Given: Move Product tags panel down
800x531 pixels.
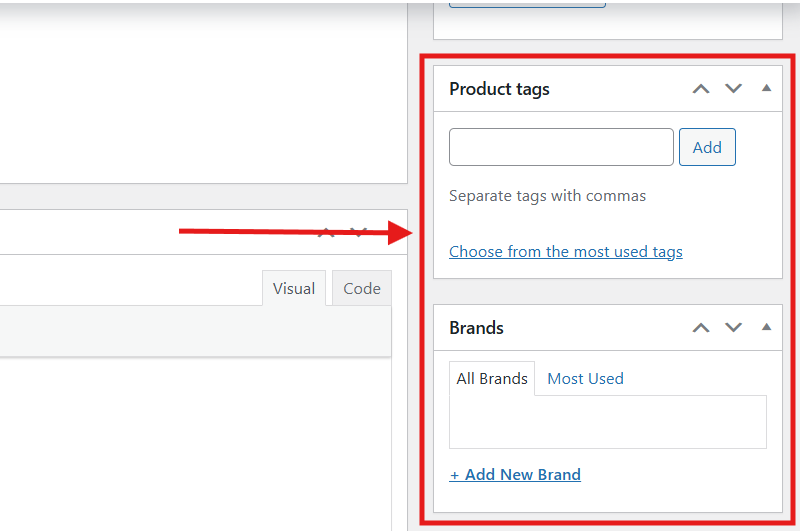Looking at the screenshot, I should (734, 89).
